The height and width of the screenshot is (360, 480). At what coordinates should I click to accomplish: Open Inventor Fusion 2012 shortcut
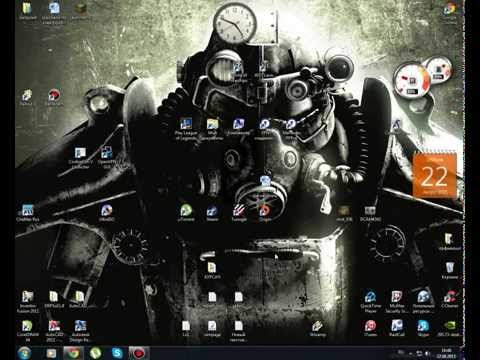click(28, 302)
